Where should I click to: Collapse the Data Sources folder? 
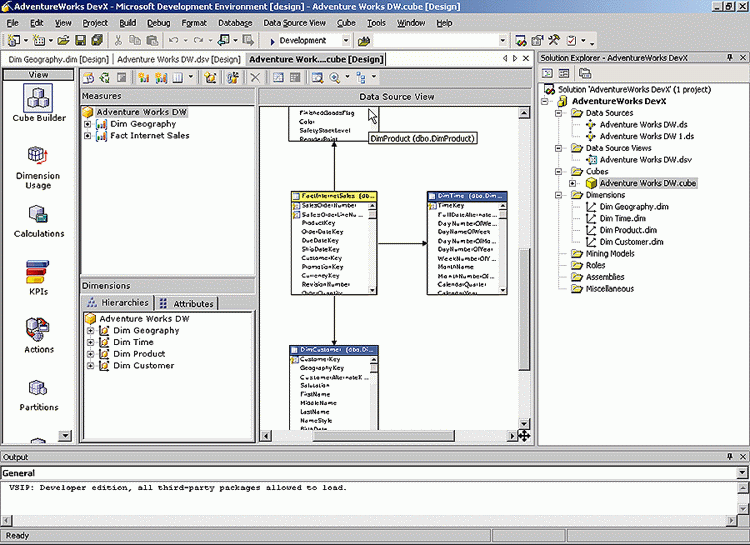[558, 113]
